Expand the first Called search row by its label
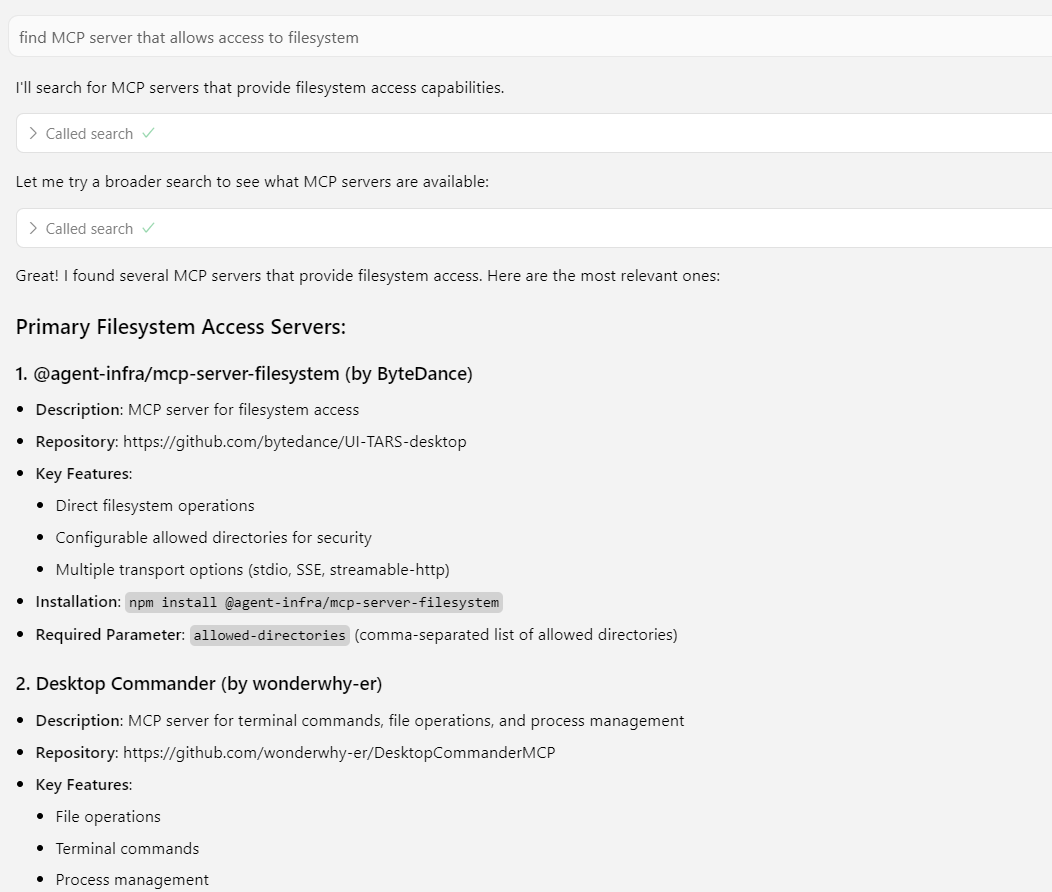 pos(89,134)
